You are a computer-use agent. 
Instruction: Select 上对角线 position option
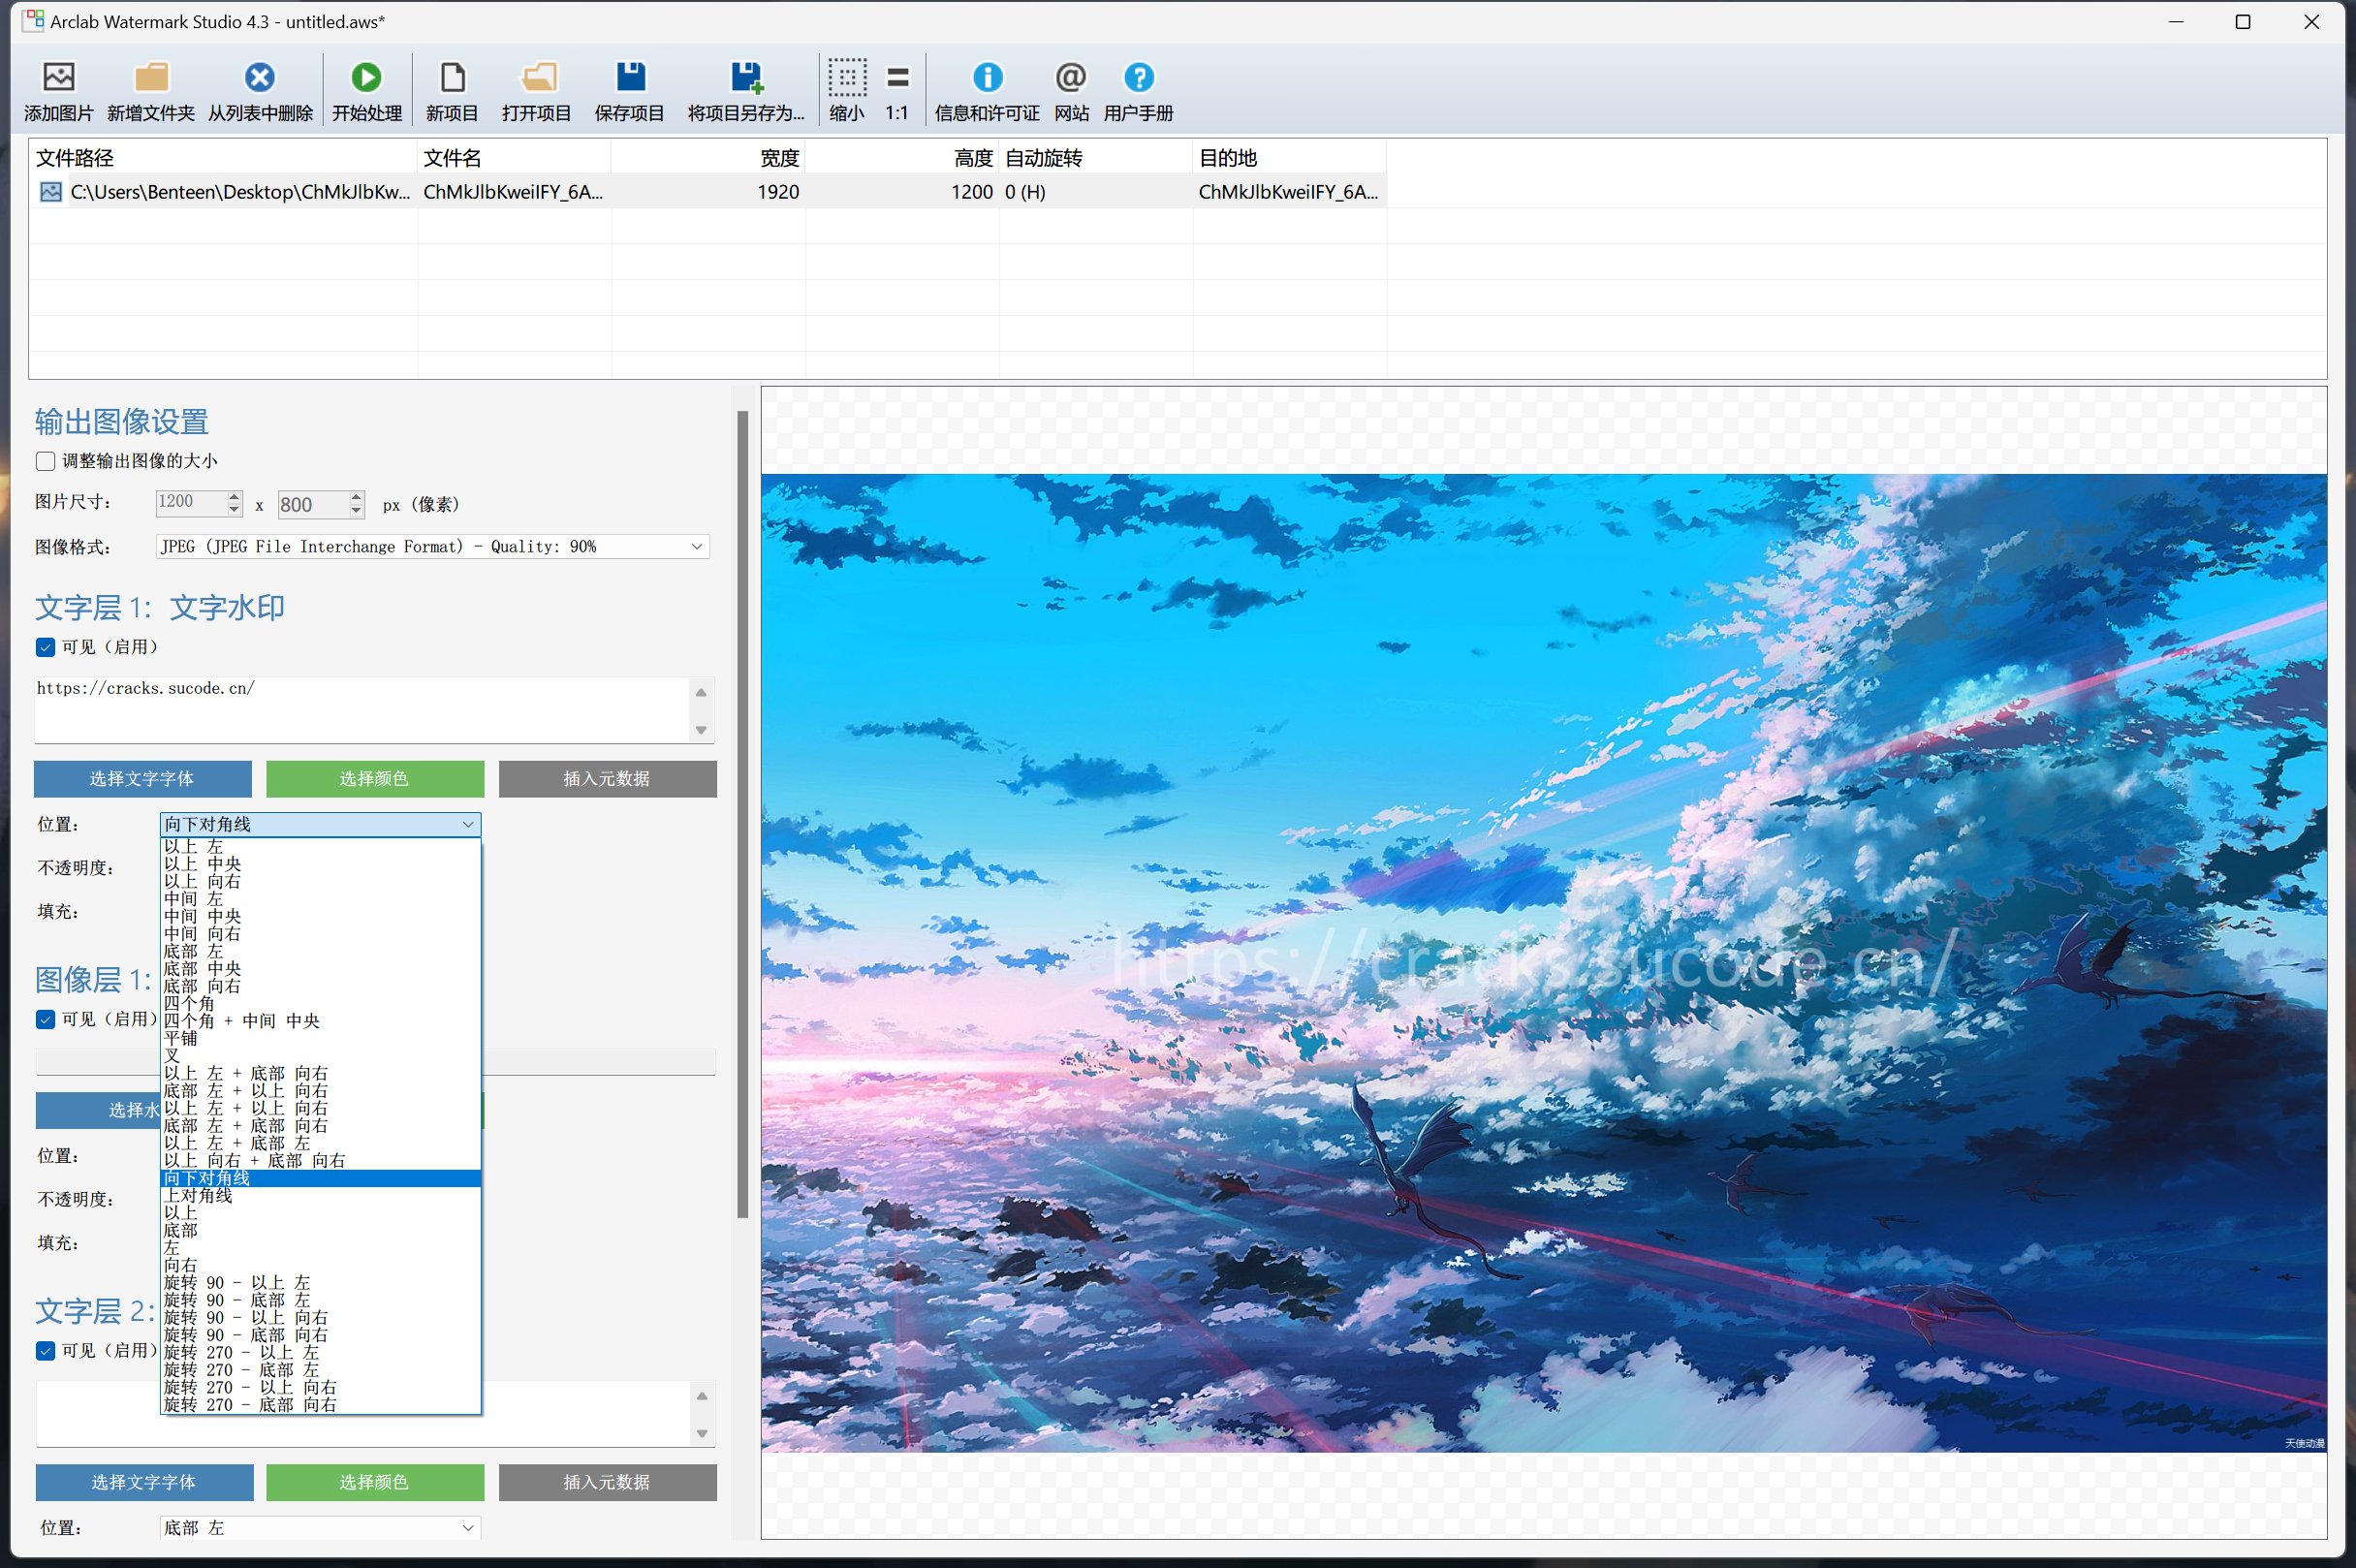pyautogui.click(x=320, y=1195)
